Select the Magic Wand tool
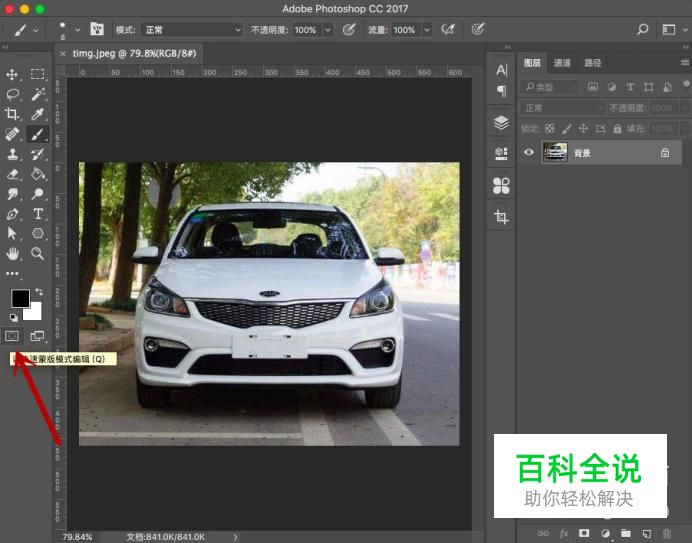This screenshot has width=692, height=543. click(x=38, y=94)
